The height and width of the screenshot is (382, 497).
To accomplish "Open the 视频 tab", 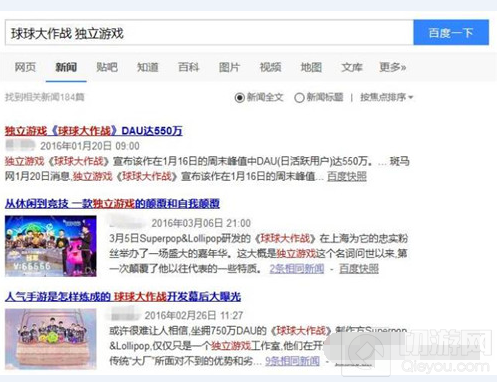I will tap(270, 67).
